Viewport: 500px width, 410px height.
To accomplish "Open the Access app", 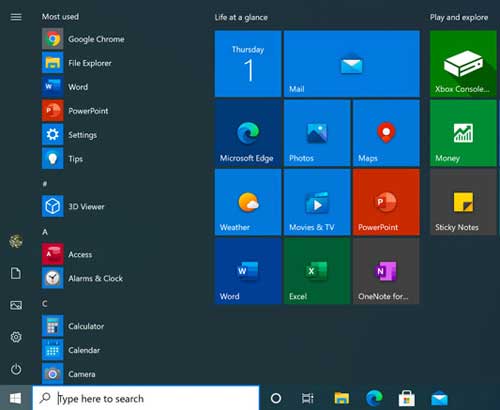I will point(67,254).
